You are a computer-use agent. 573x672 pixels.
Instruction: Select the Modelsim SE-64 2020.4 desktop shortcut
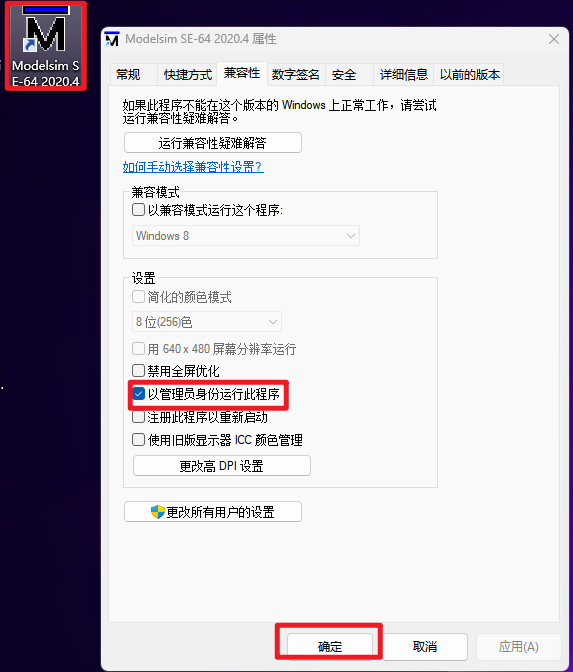(45, 46)
